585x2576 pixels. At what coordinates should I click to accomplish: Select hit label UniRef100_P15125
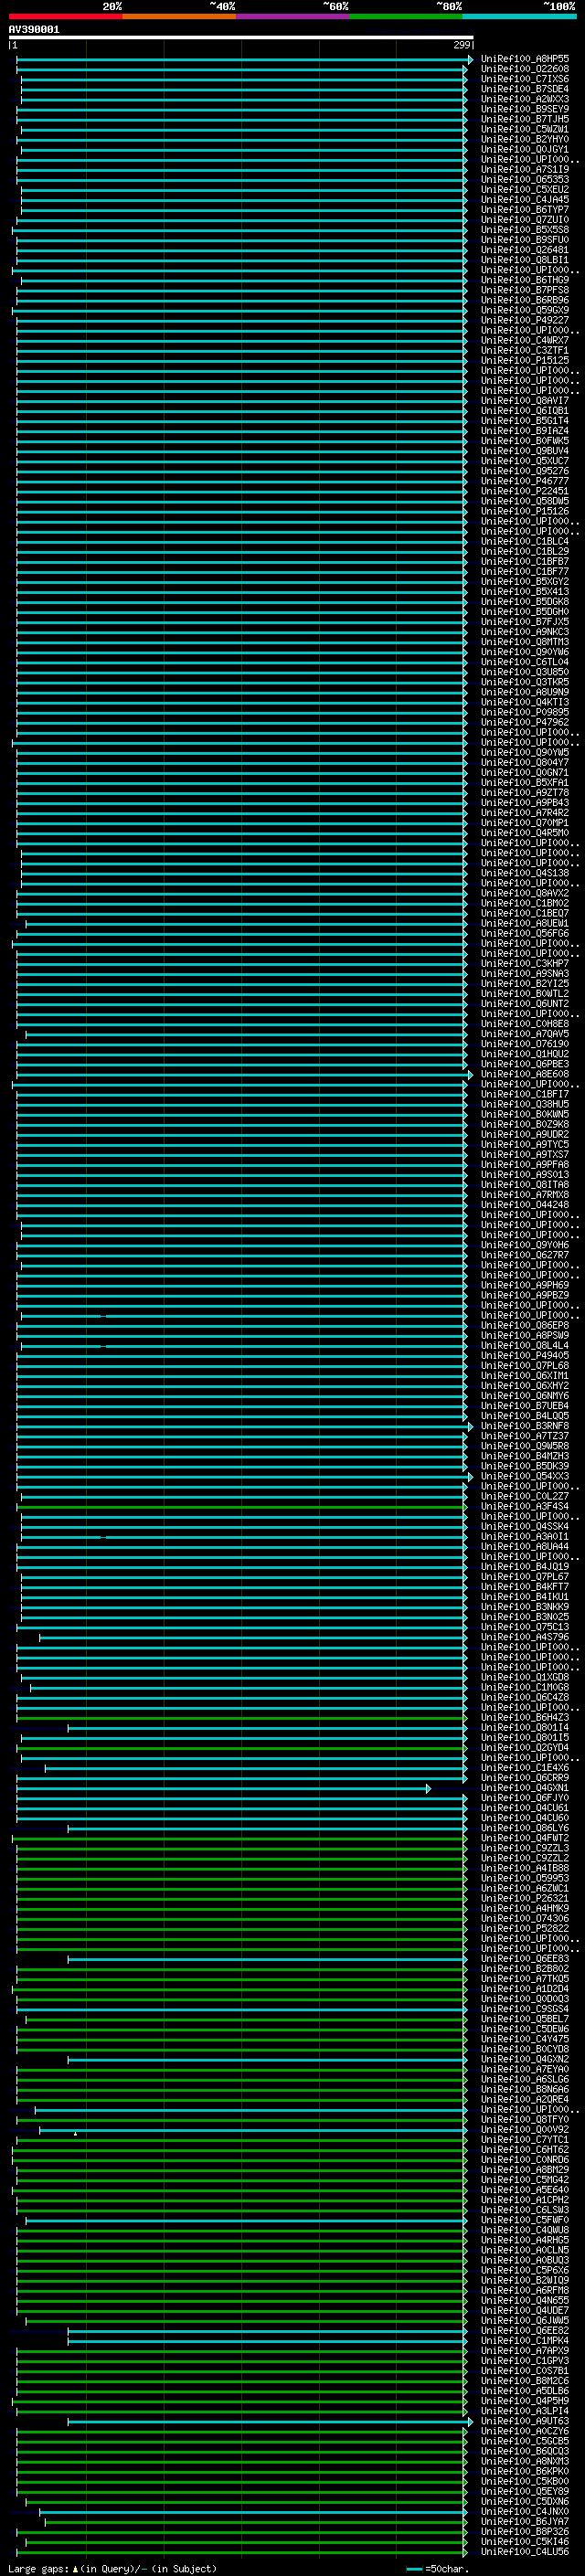pos(525,361)
